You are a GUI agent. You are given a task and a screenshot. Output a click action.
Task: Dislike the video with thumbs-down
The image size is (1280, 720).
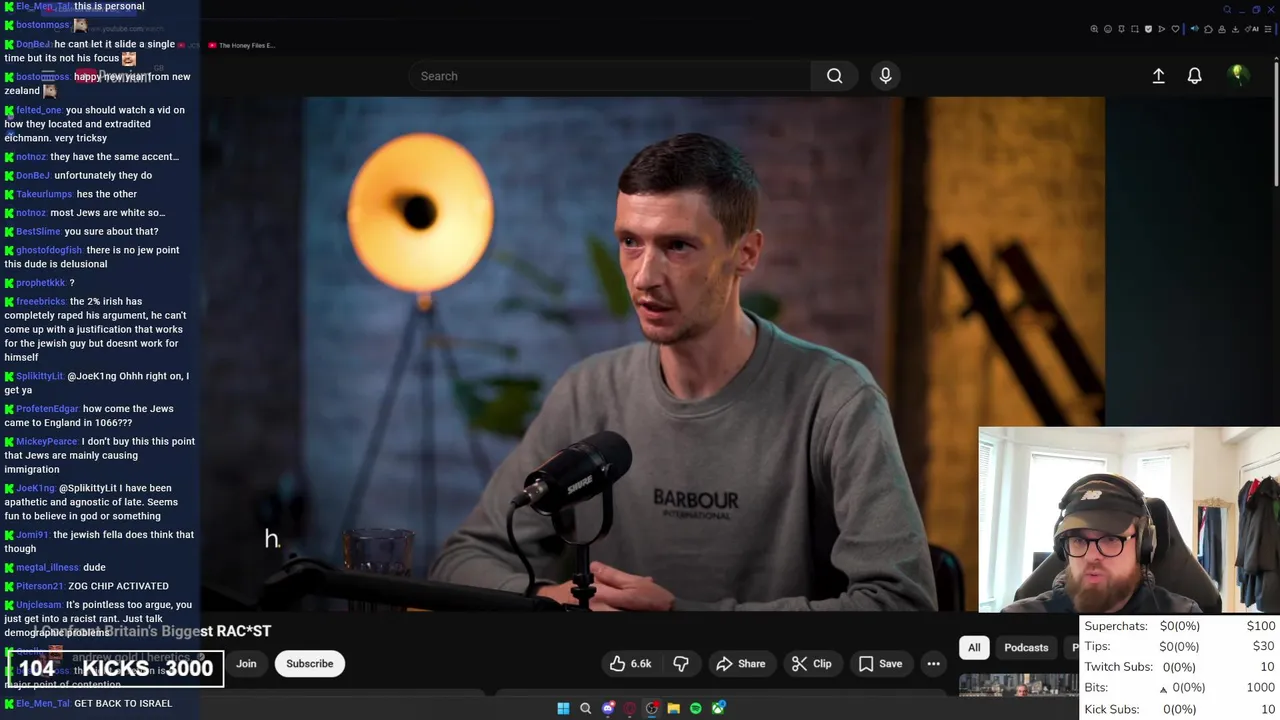[681, 664]
